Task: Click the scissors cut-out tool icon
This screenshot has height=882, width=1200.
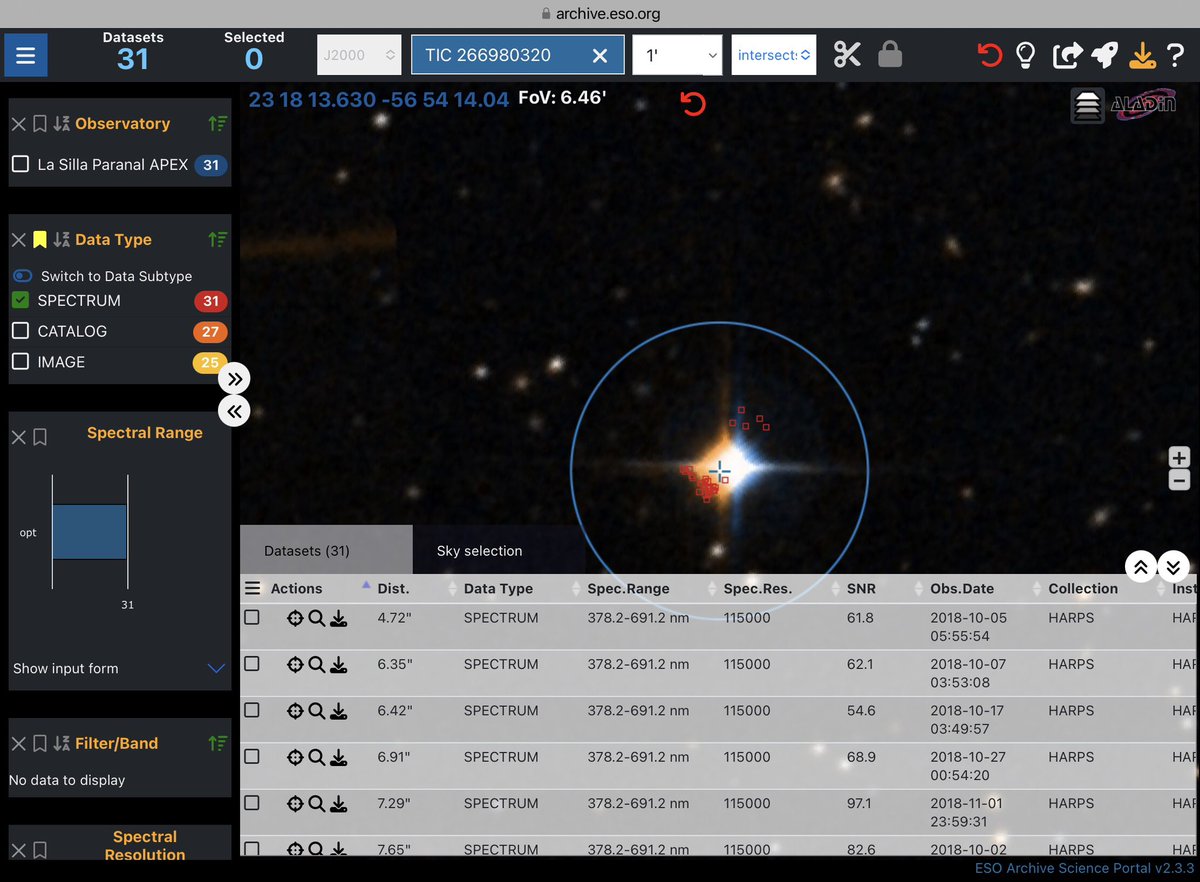Action: pyautogui.click(x=847, y=55)
